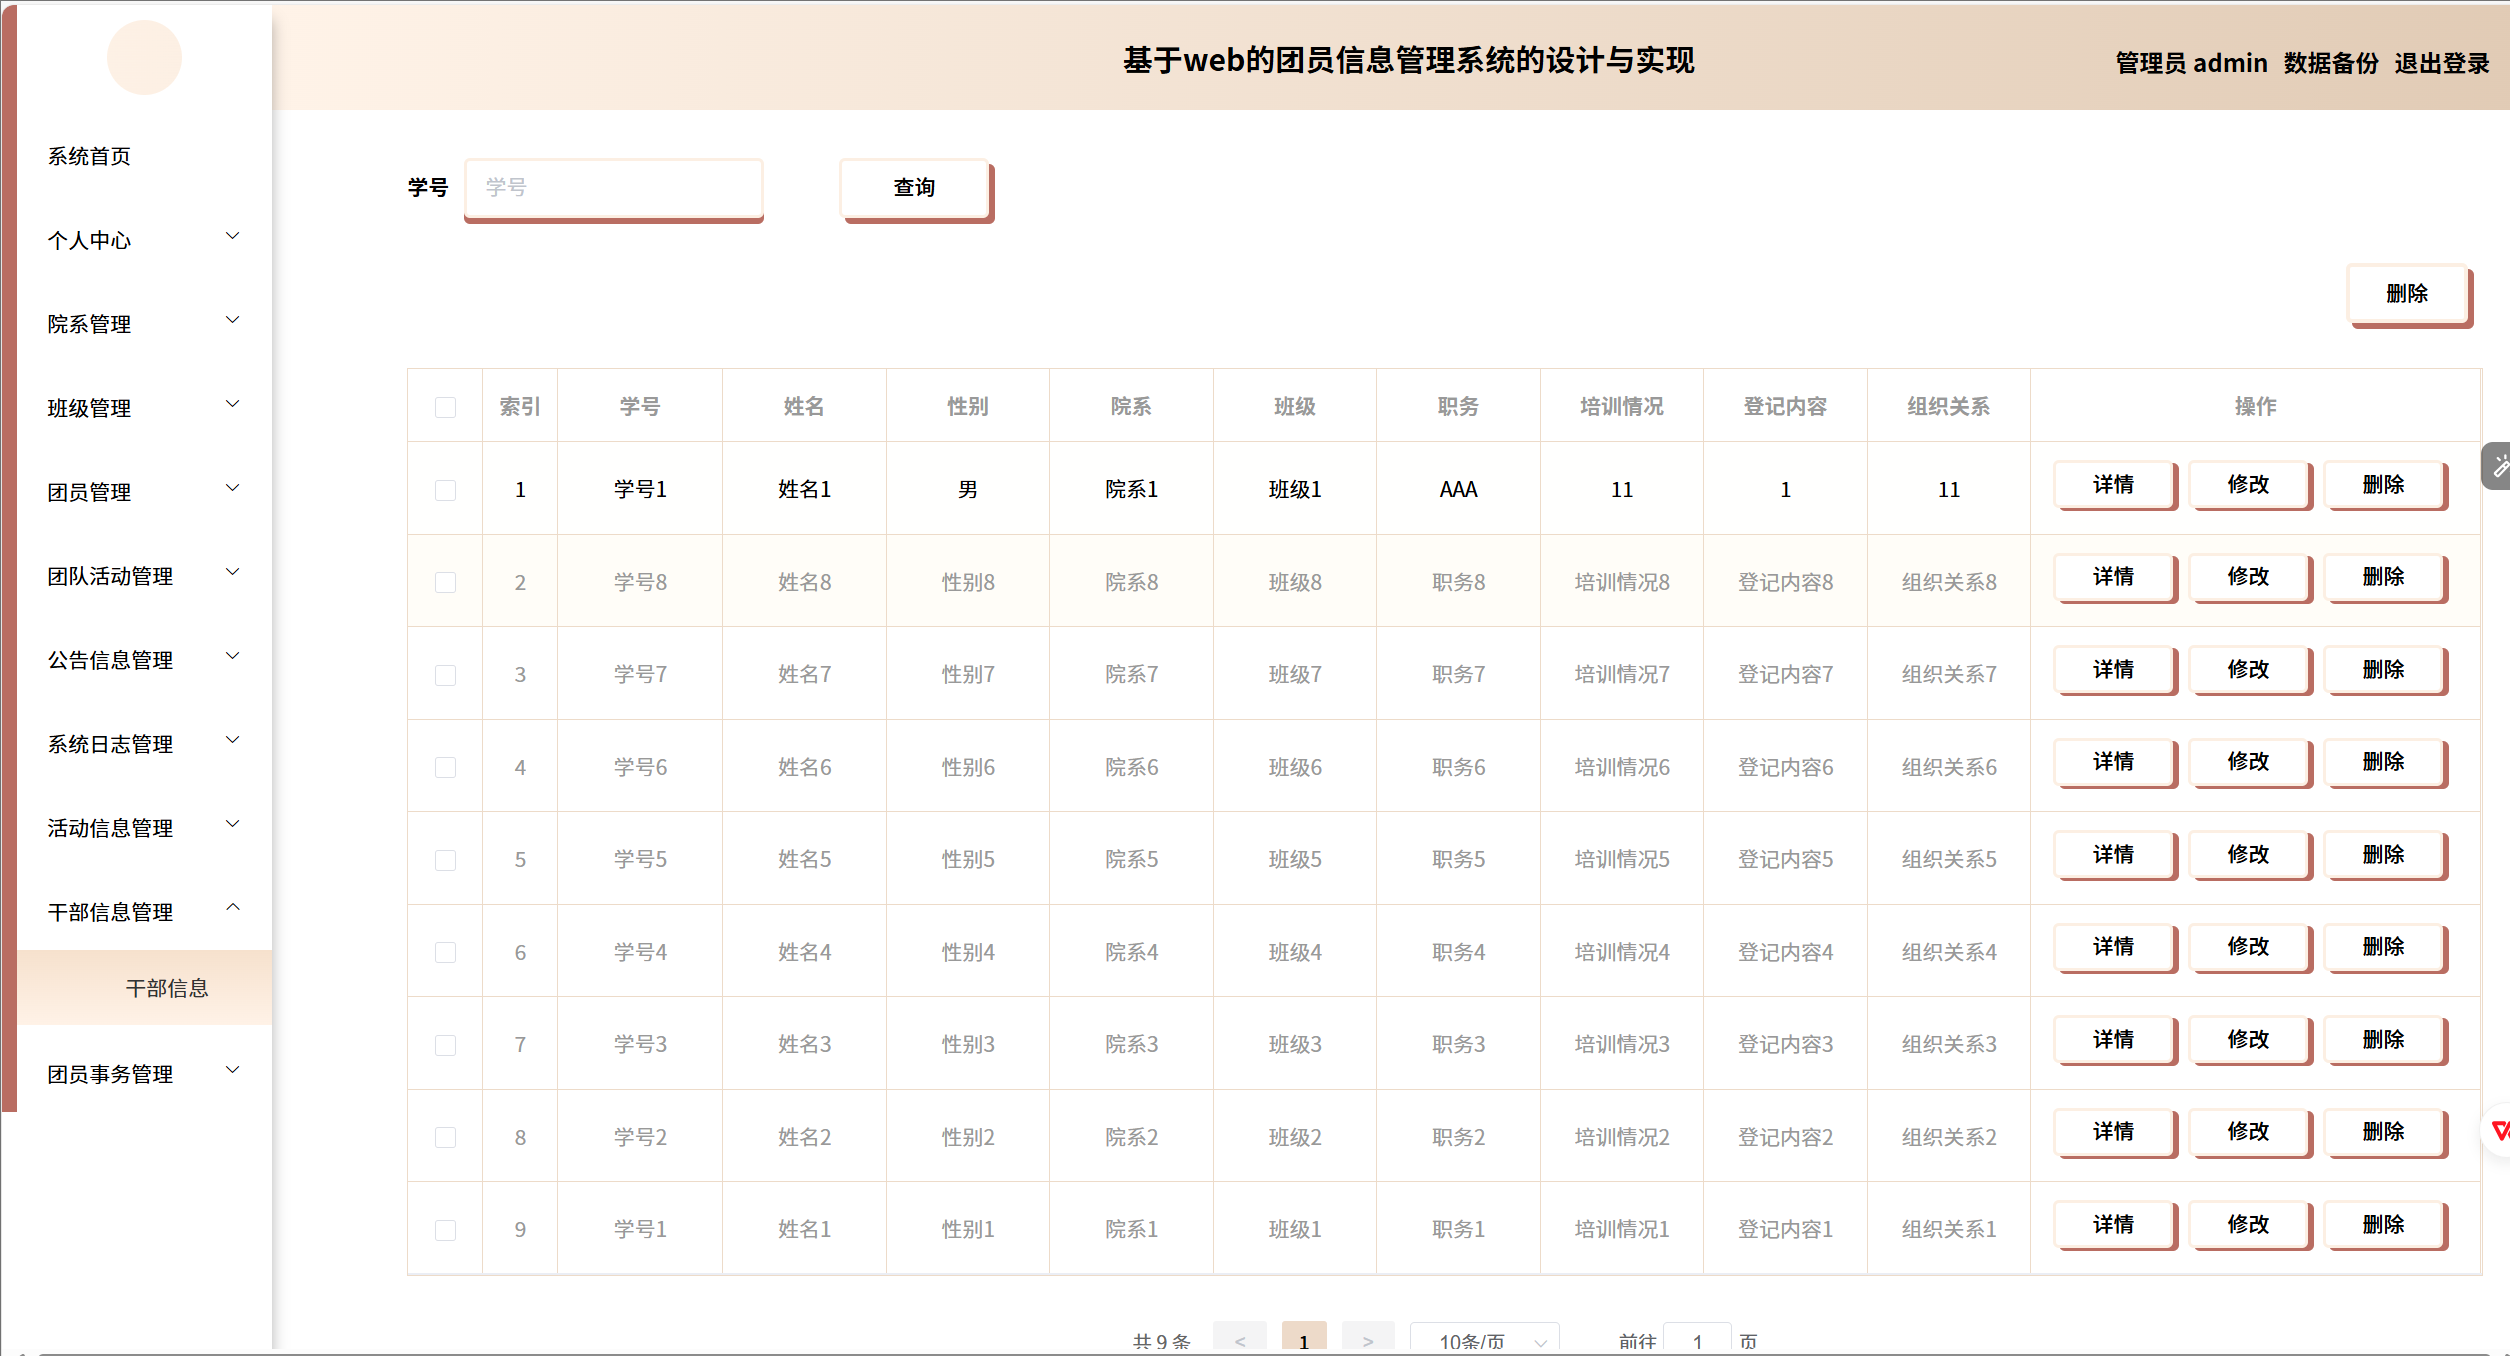Check the checkbox for row with 学号8
This screenshot has width=2510, height=1356.
point(445,582)
